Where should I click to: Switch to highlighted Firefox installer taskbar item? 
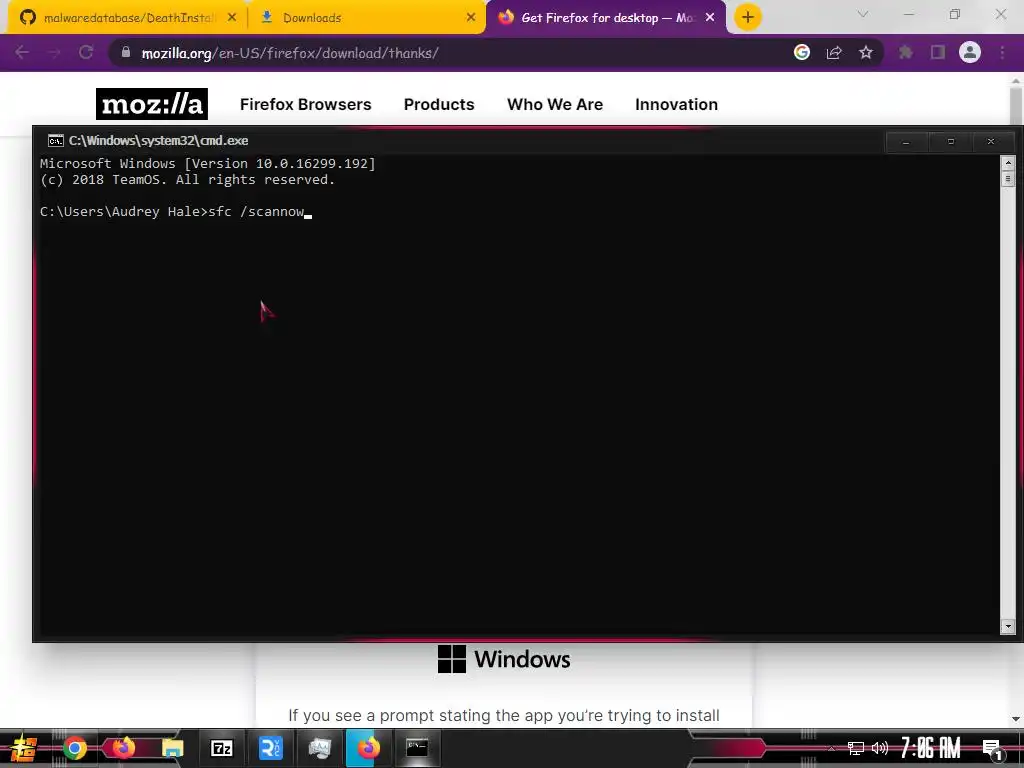368,748
